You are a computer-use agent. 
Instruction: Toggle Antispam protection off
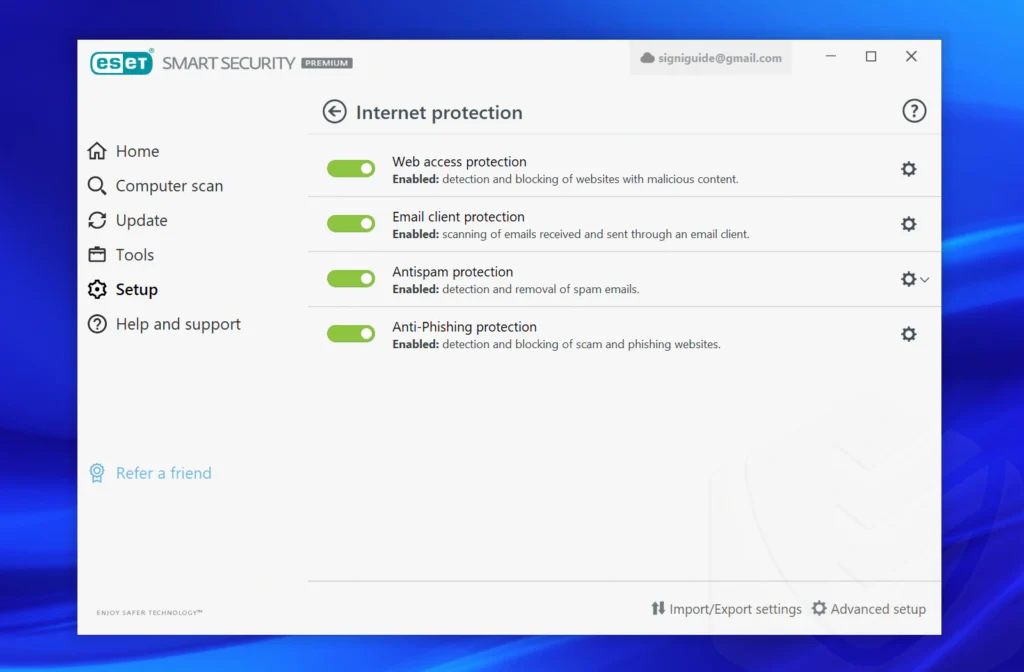click(351, 279)
